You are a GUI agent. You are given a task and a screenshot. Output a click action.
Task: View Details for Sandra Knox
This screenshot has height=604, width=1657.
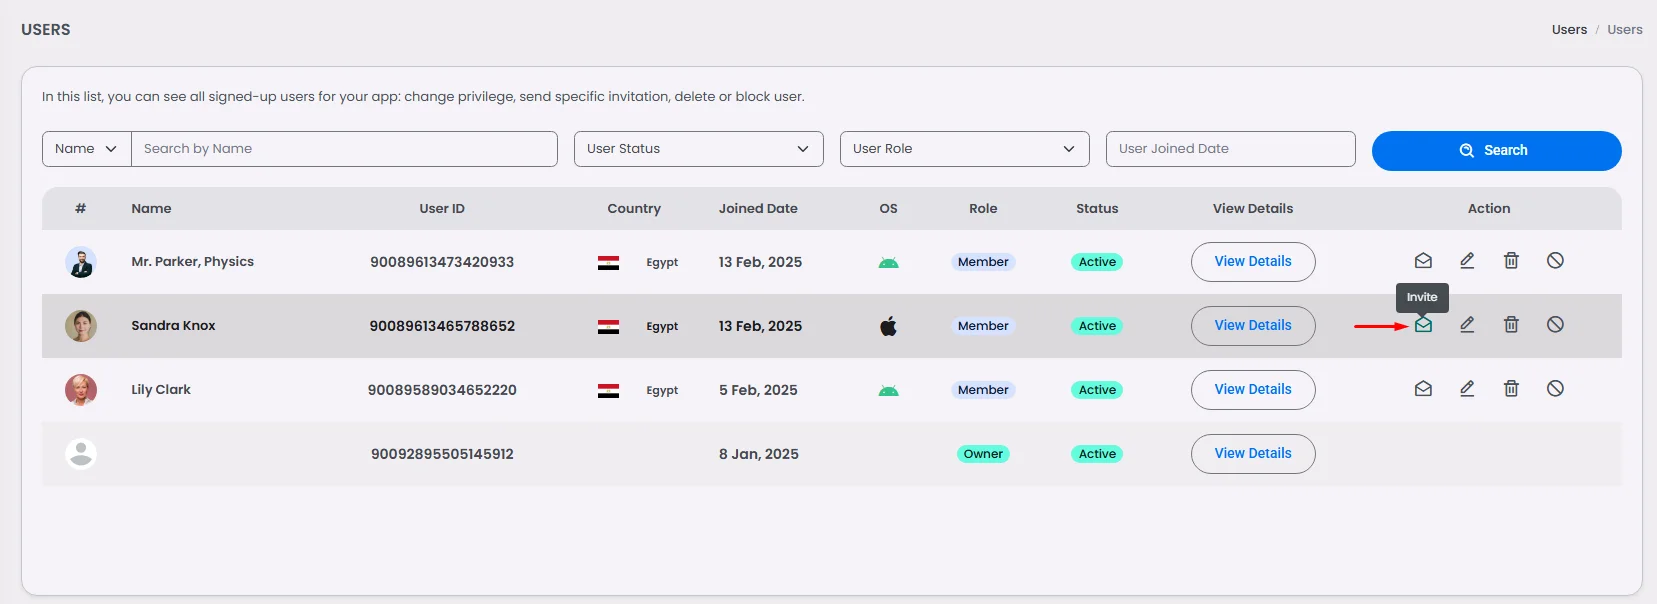pyautogui.click(x=1252, y=326)
